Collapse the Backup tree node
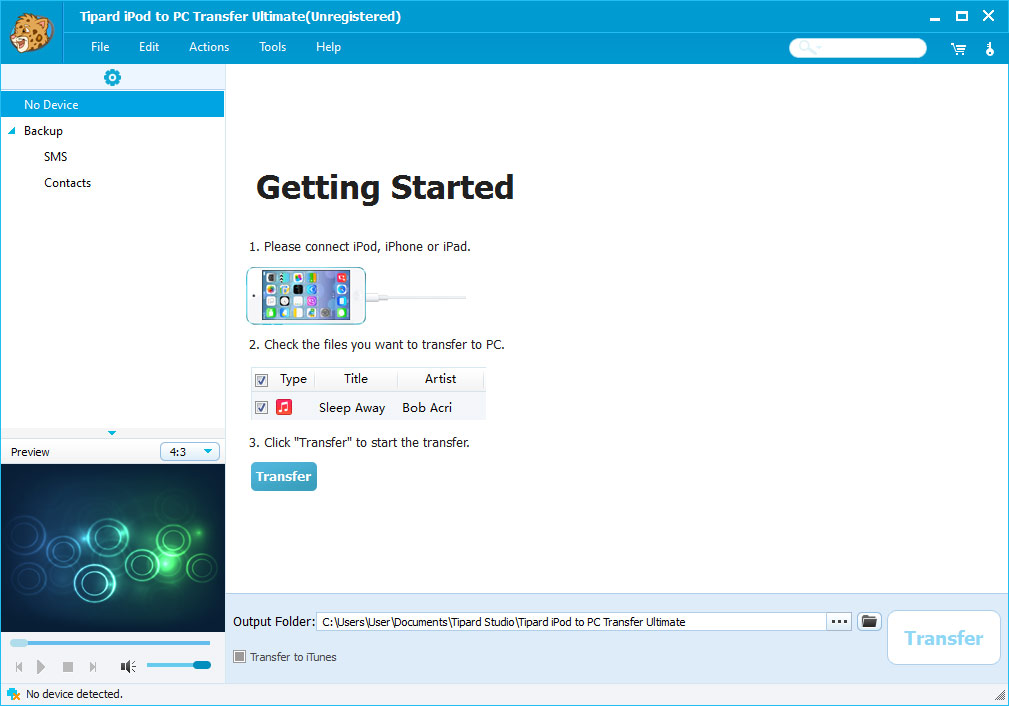 (12, 131)
